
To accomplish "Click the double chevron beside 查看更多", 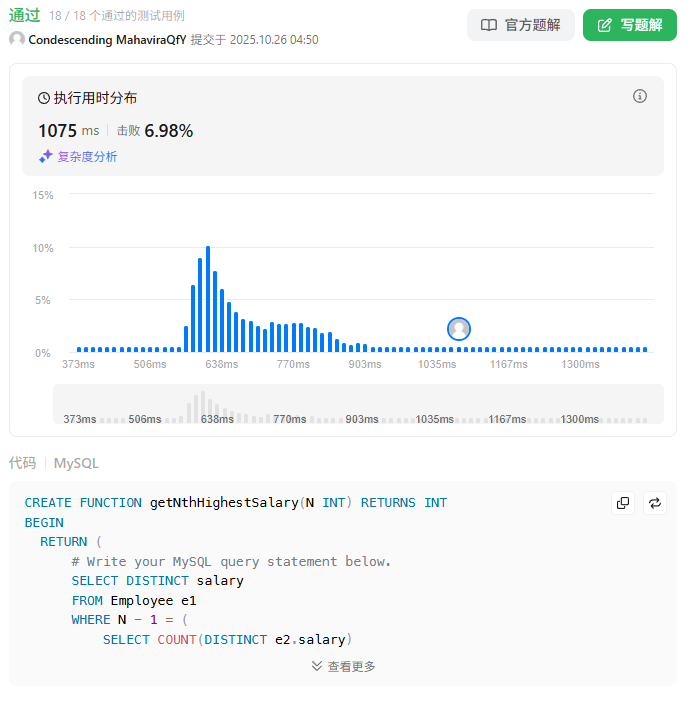I will (317, 666).
